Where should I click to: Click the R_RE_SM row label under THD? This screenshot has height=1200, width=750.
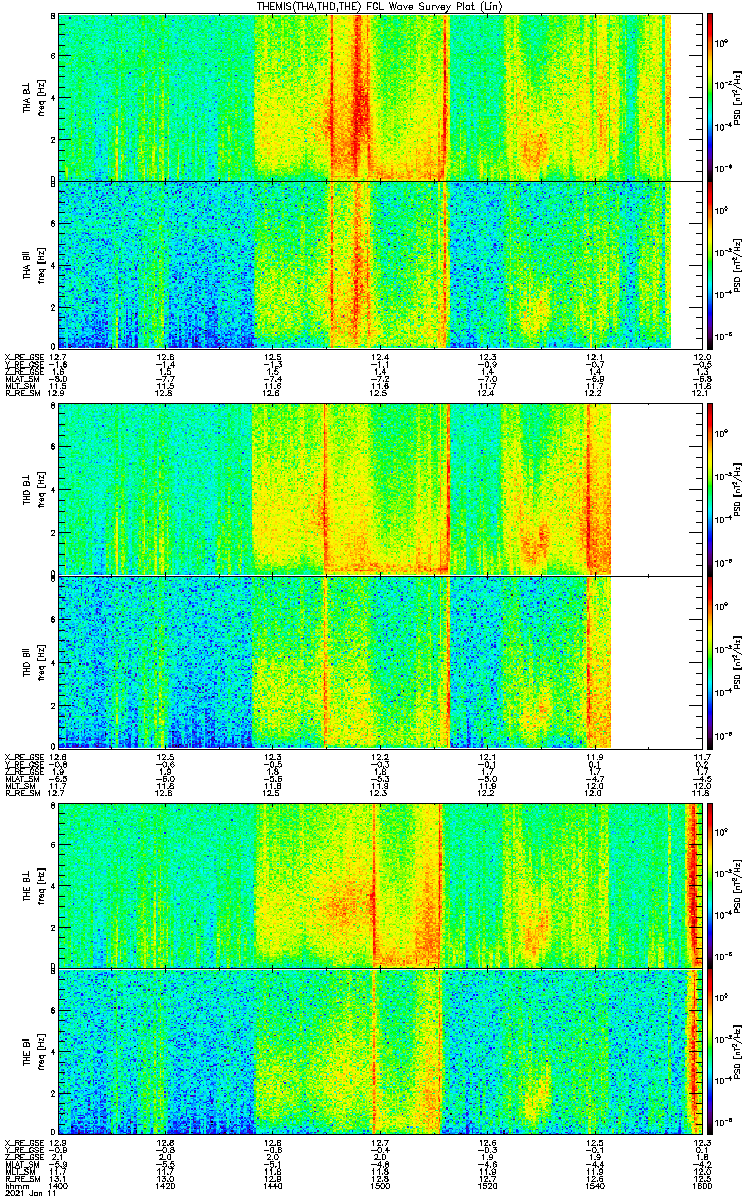[21, 791]
